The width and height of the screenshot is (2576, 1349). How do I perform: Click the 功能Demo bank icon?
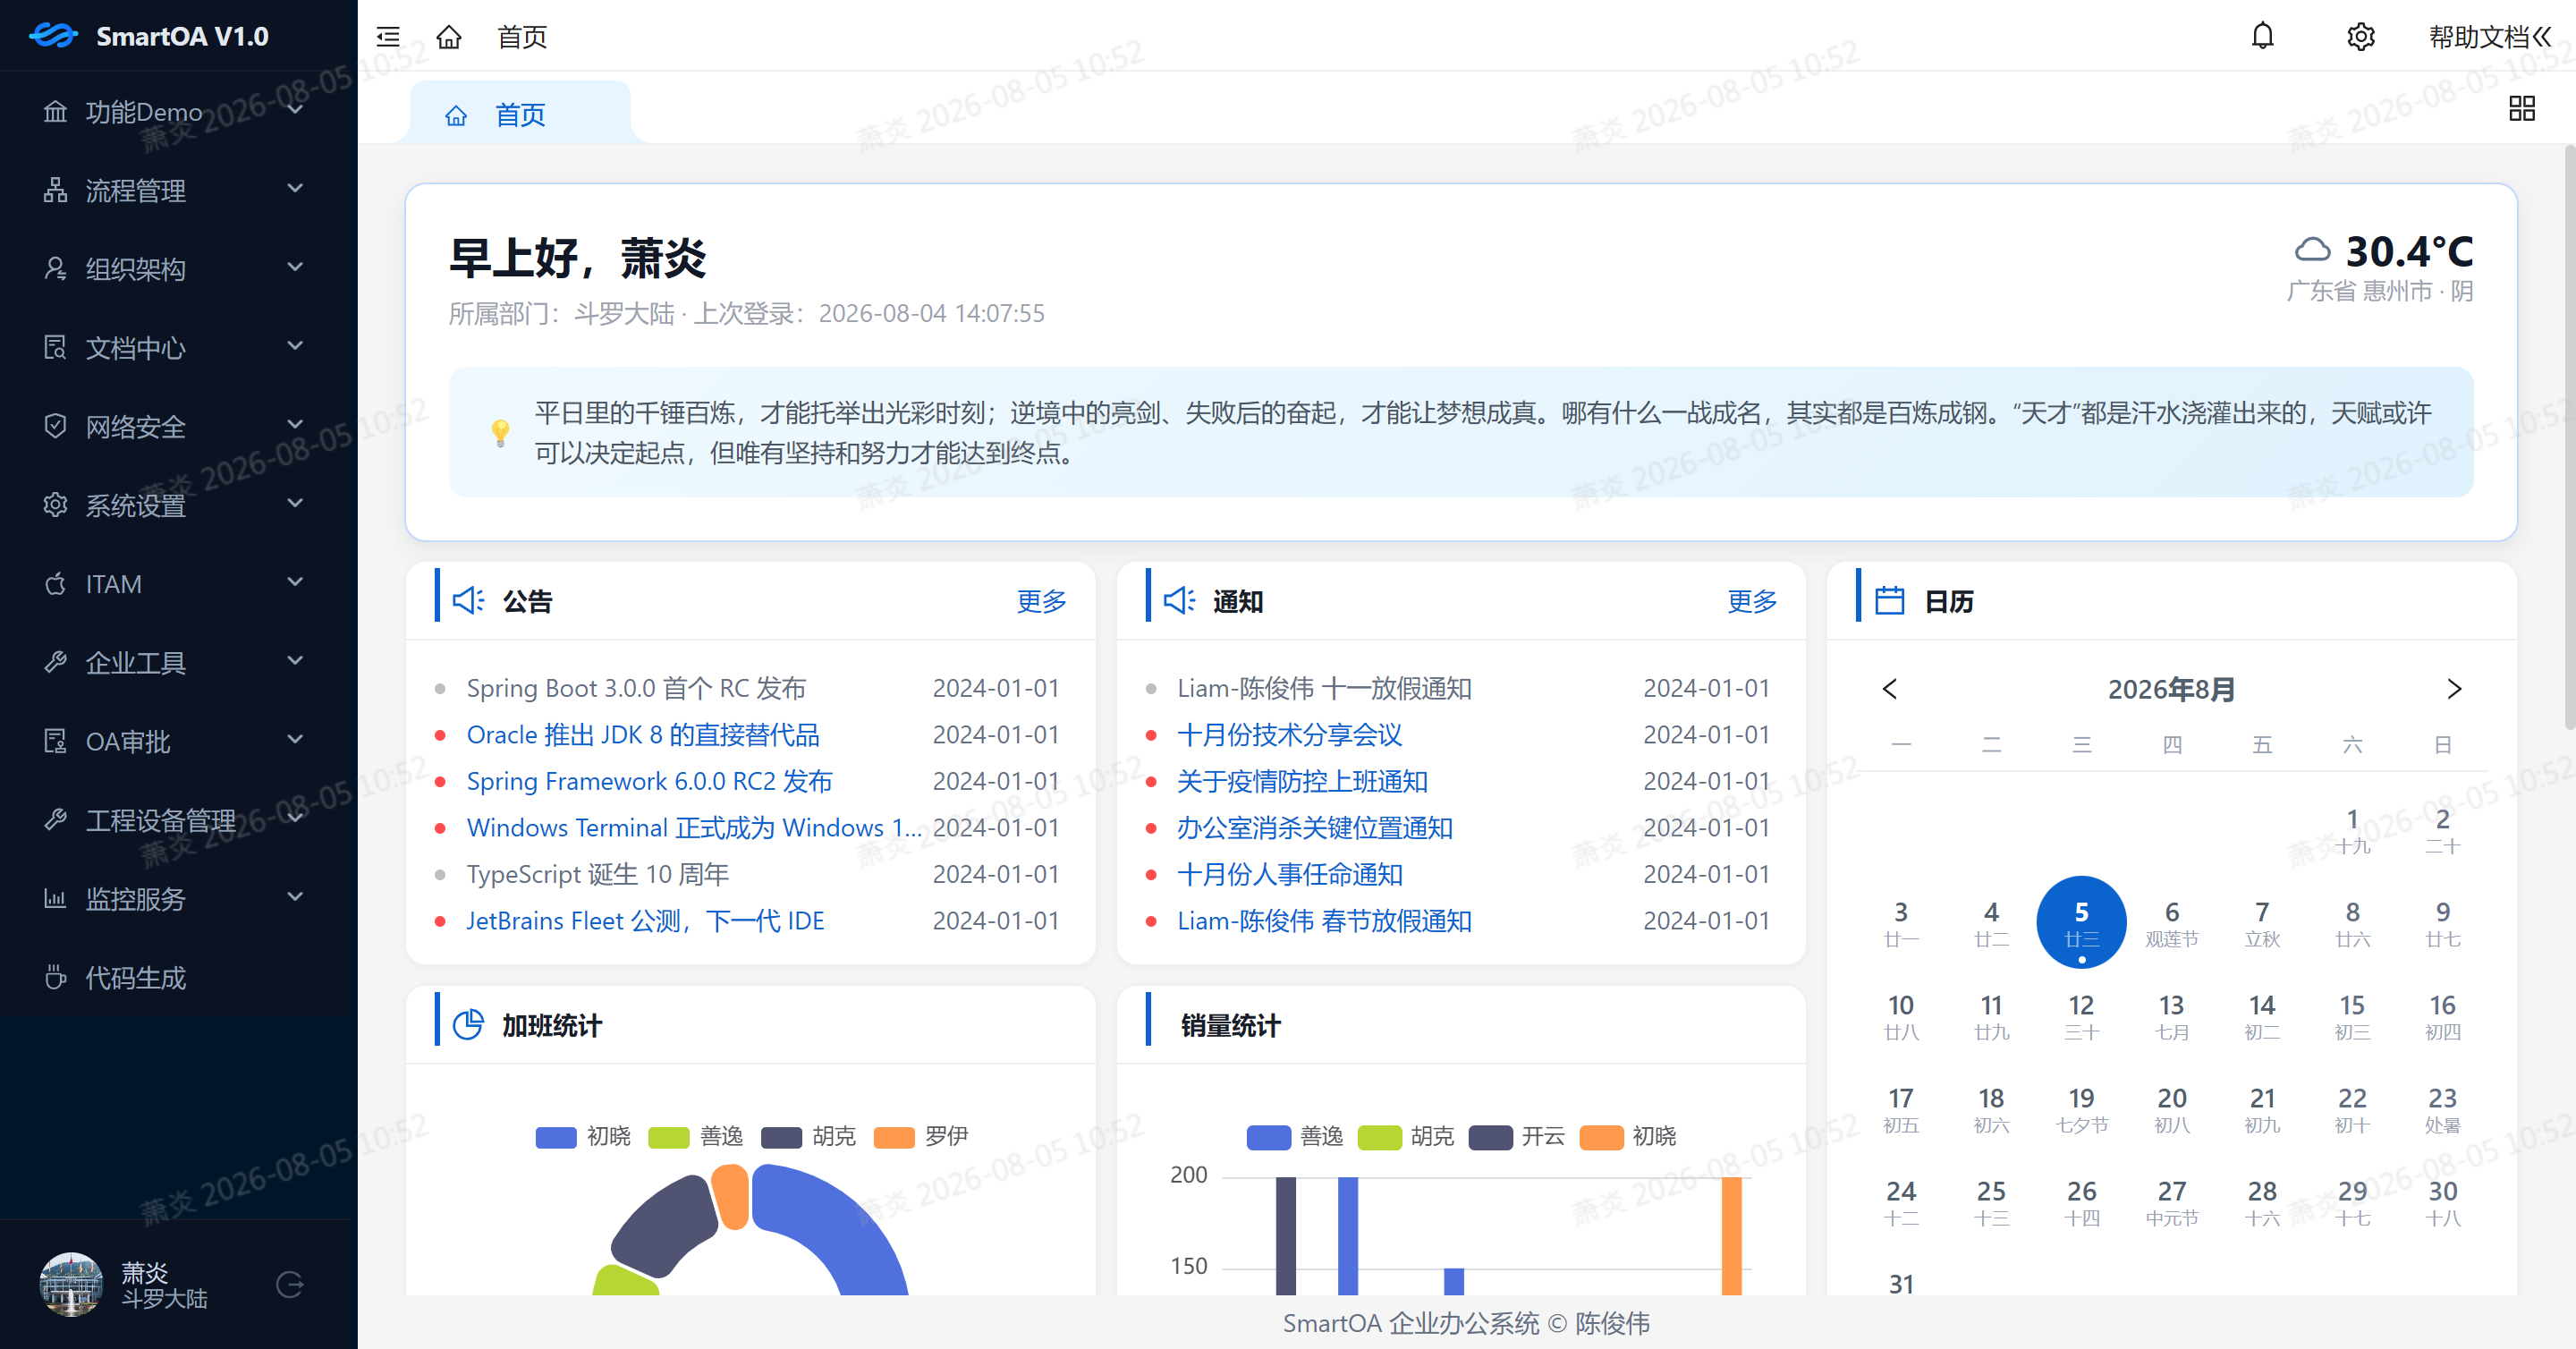pos(55,111)
